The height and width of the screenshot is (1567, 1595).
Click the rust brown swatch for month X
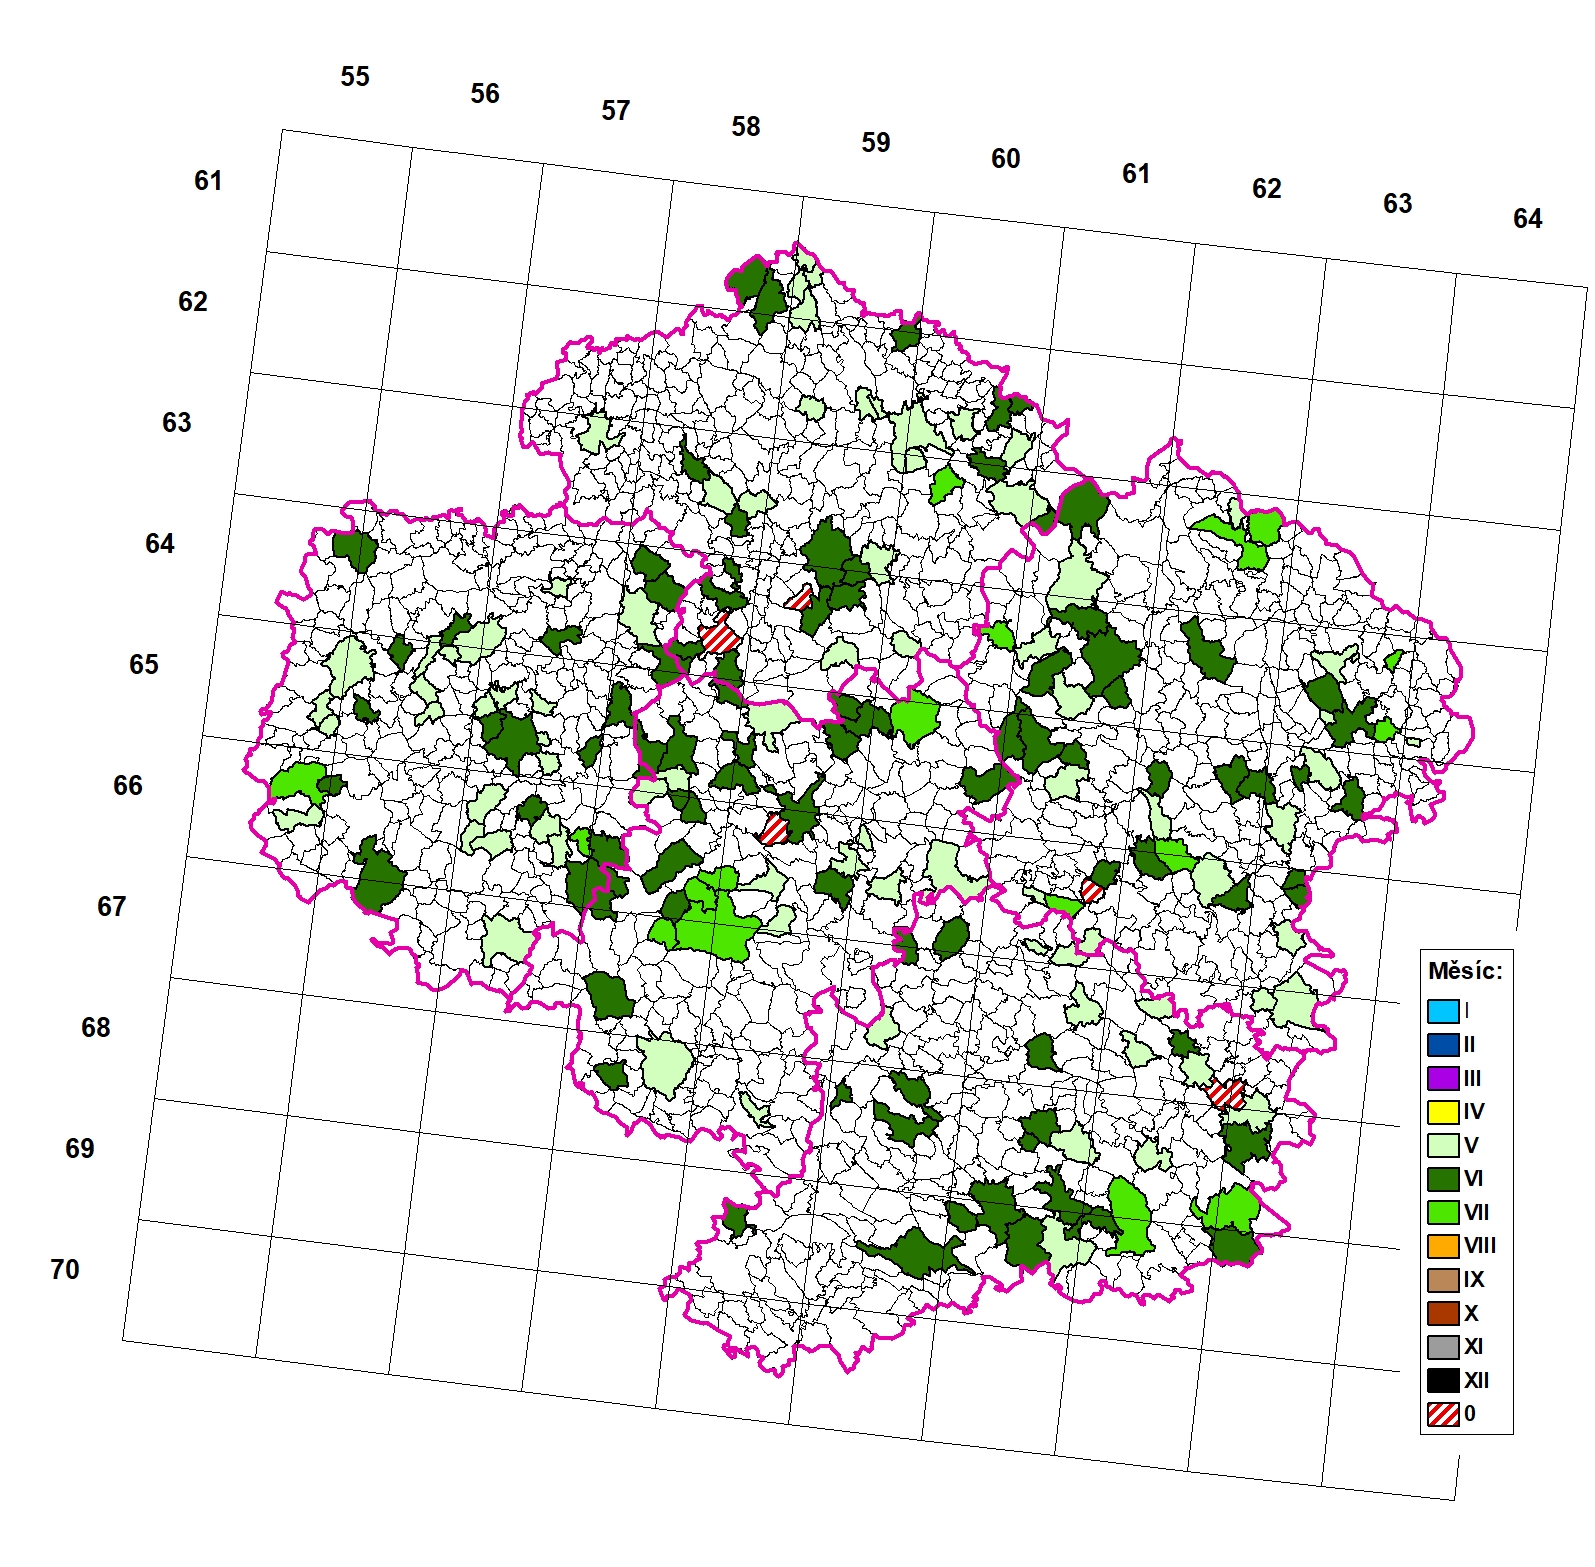tap(1443, 1313)
